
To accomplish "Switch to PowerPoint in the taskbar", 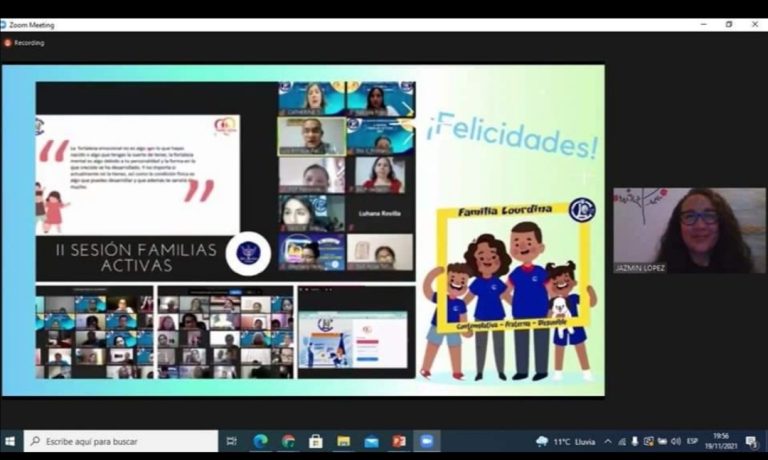I will click(399, 441).
